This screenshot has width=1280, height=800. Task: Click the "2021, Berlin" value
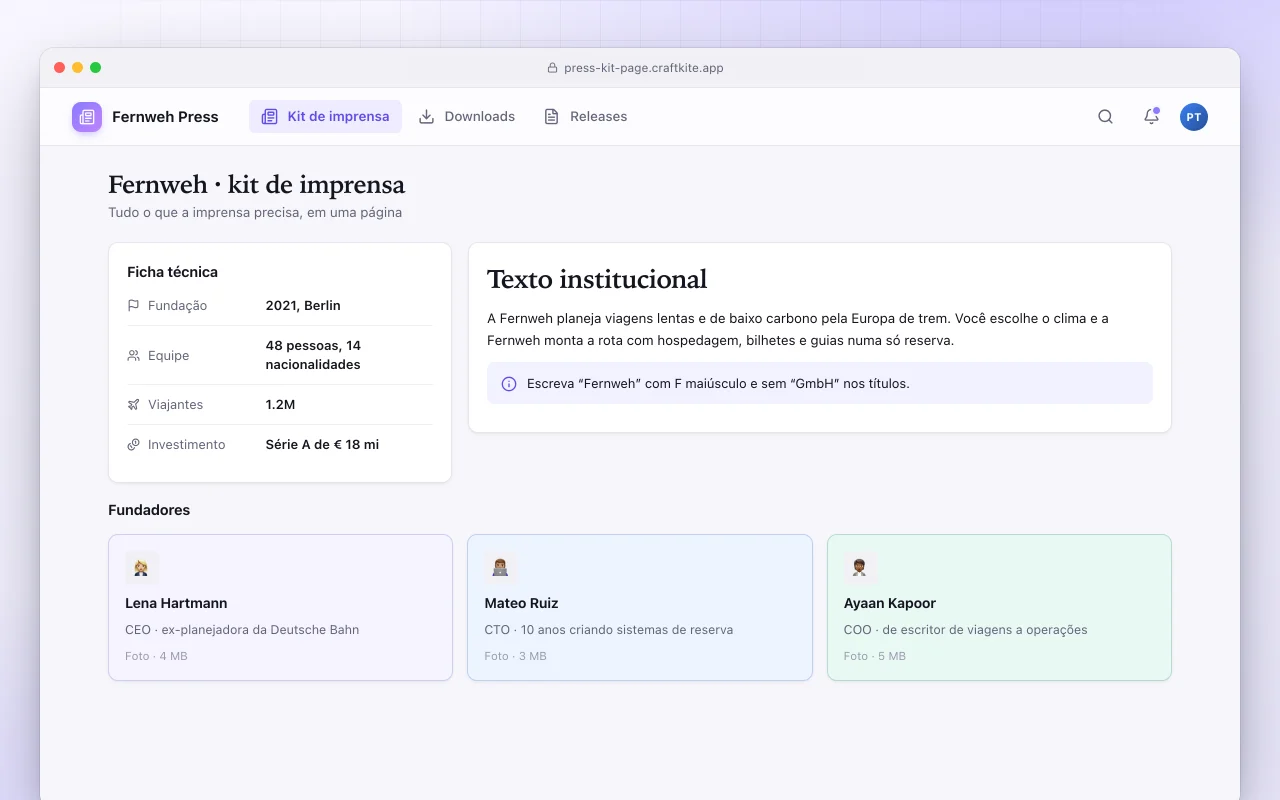[x=303, y=306]
